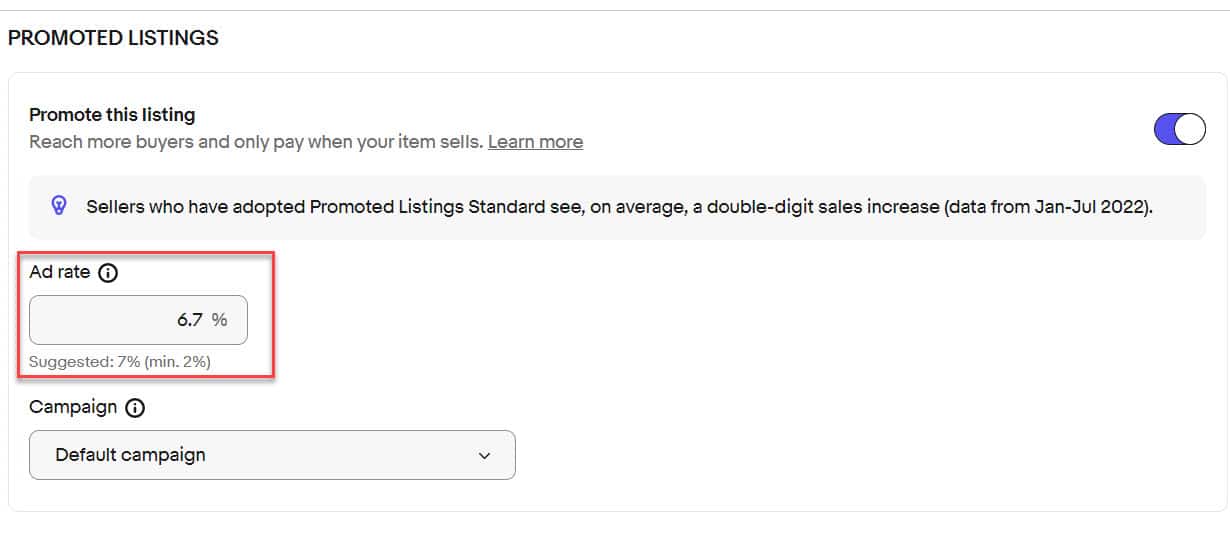The image size is (1230, 535).
Task: Click the Promote this listing label
Action: [112, 115]
